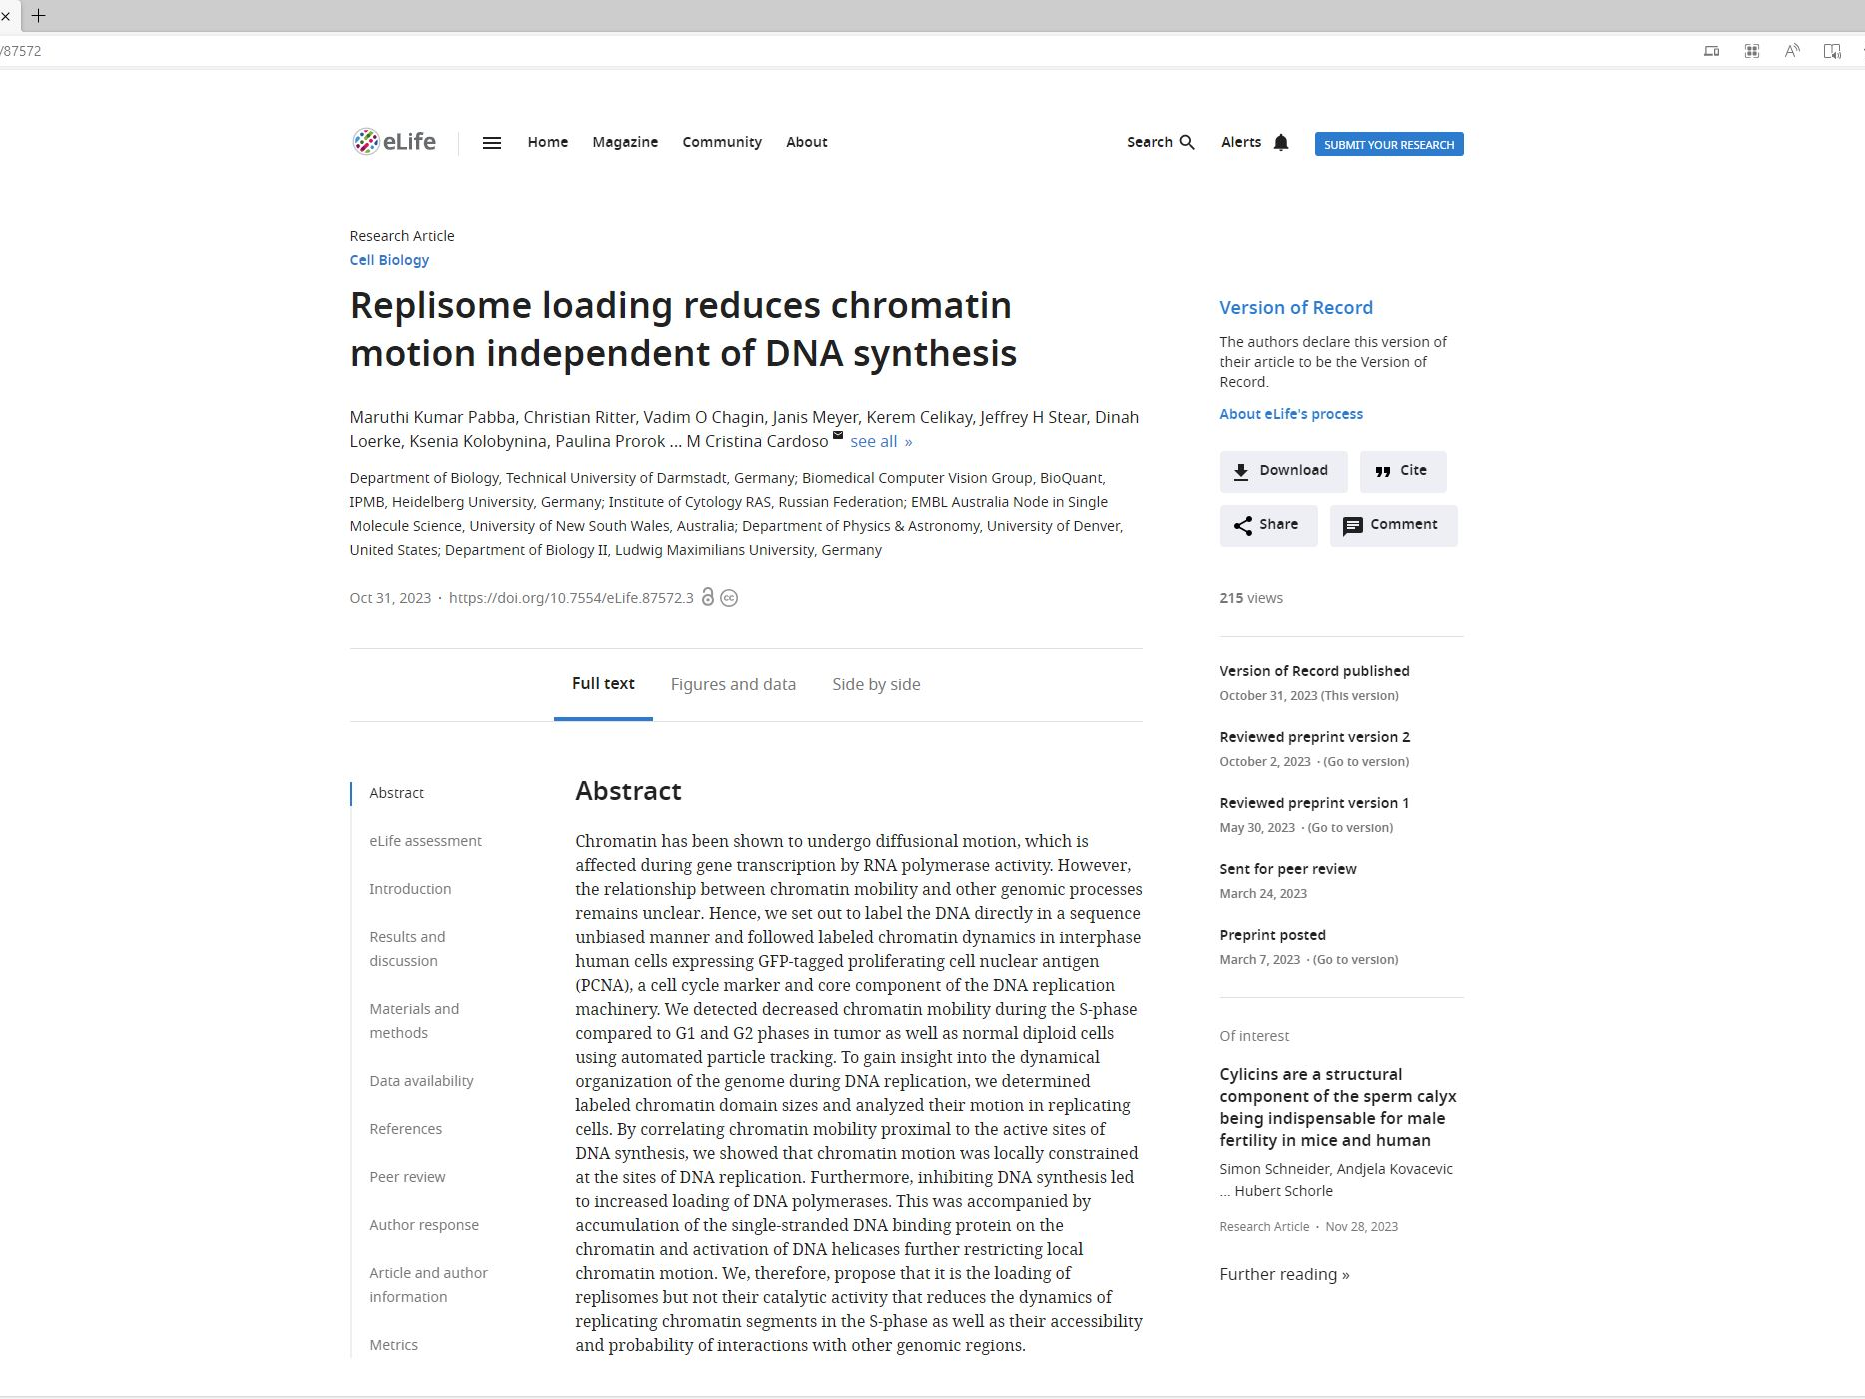Open the Magazine menu item
Viewport: 1865px width, 1399px height.
(625, 142)
